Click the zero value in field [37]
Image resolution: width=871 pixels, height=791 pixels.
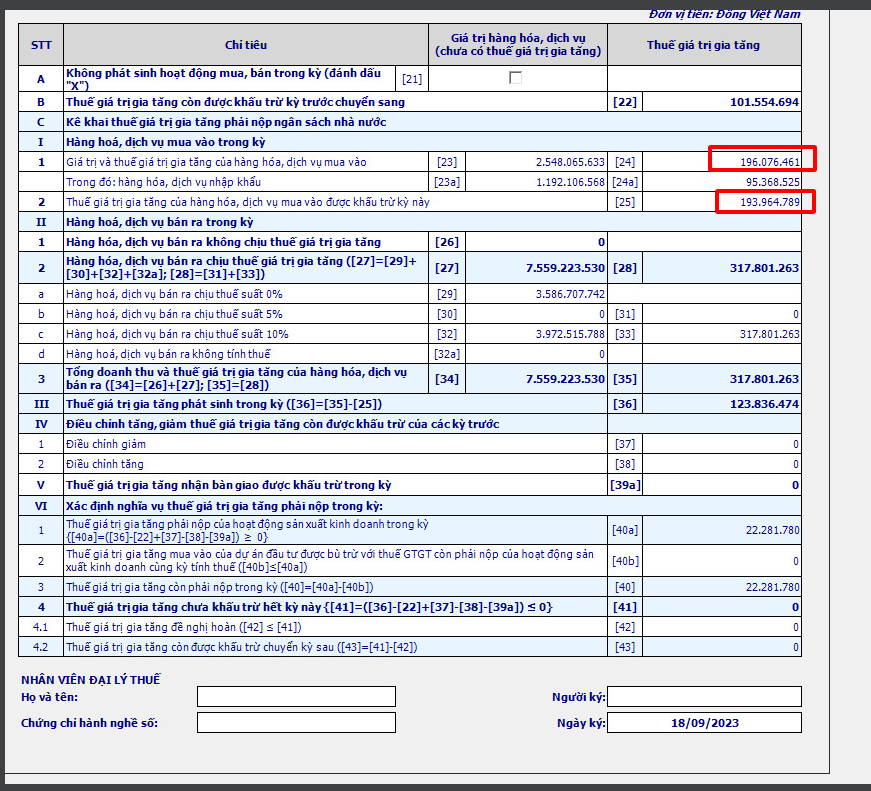pos(796,444)
